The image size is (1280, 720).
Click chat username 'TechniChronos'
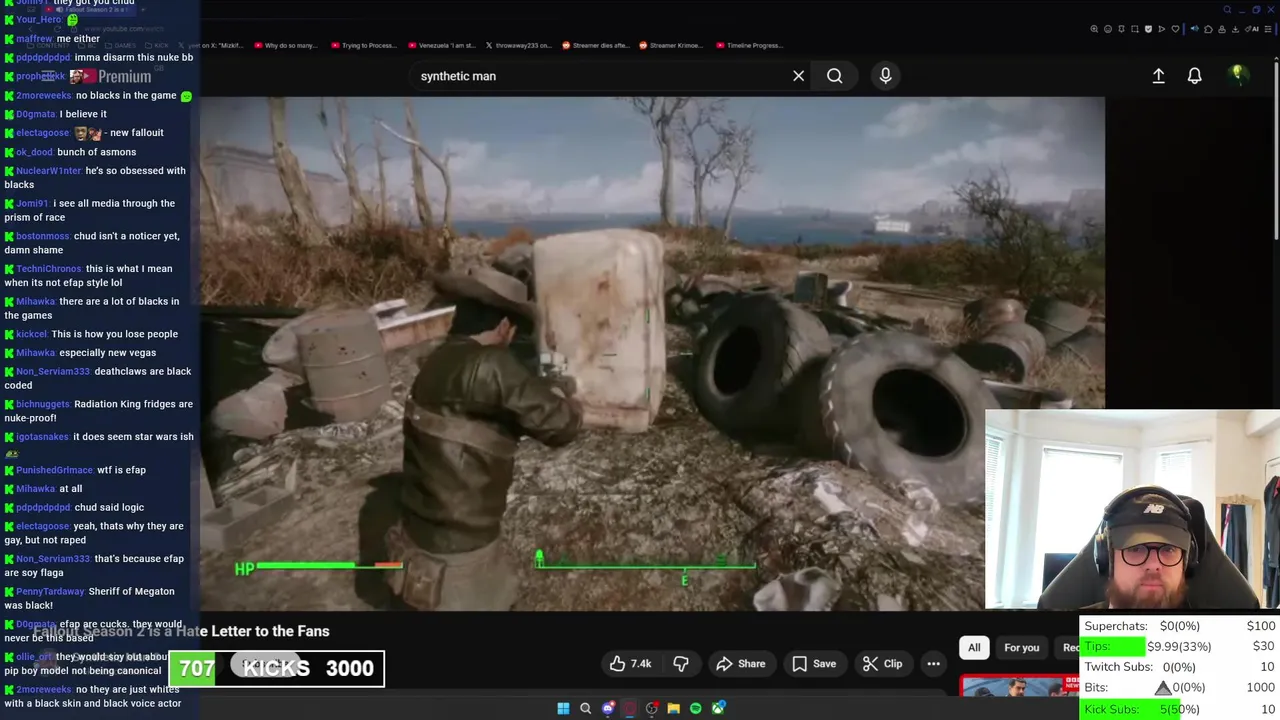(49, 269)
